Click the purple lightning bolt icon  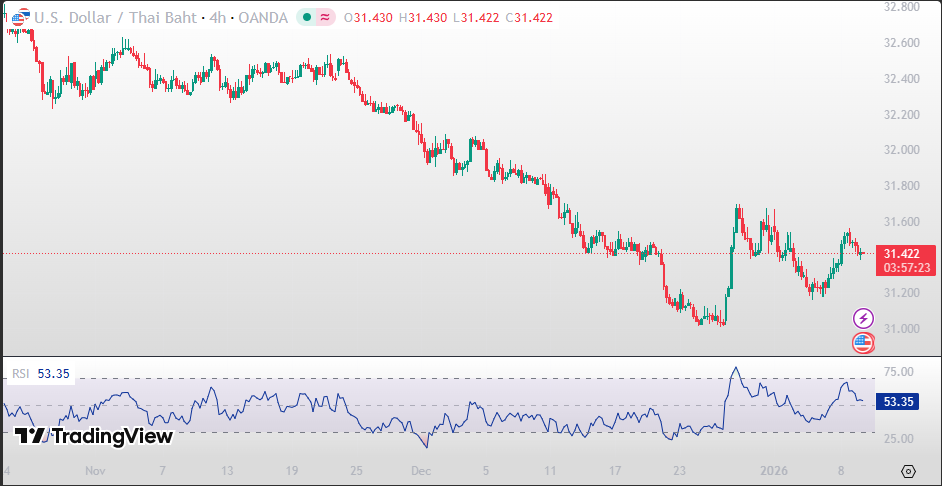point(863,318)
